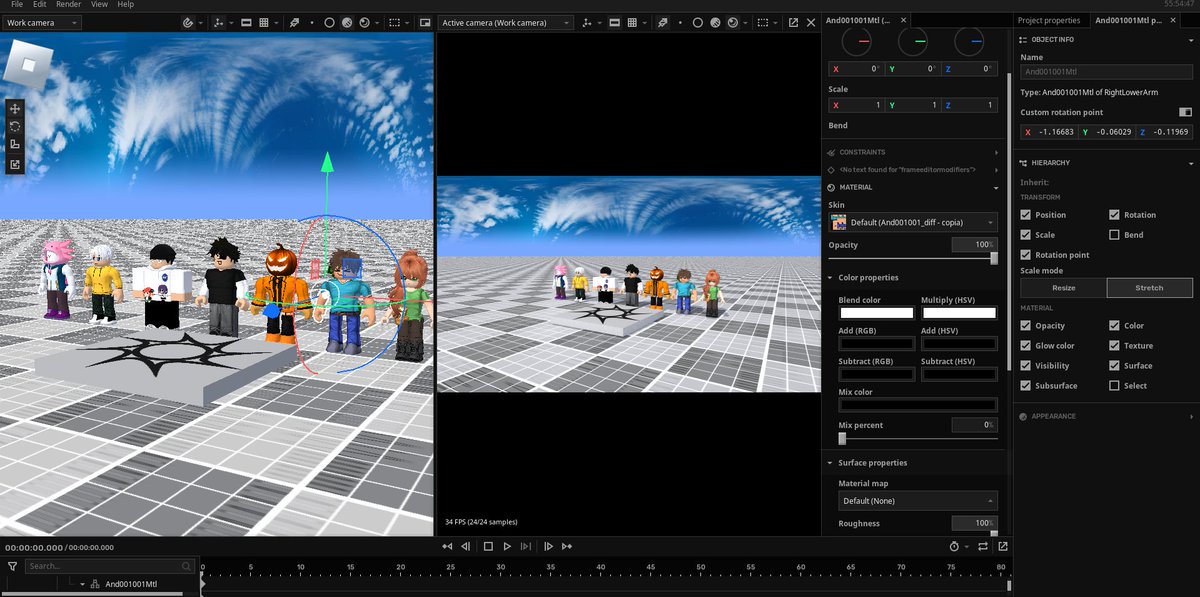Switch to the Project properties tab
This screenshot has height=597, width=1200.
click(1049, 20)
